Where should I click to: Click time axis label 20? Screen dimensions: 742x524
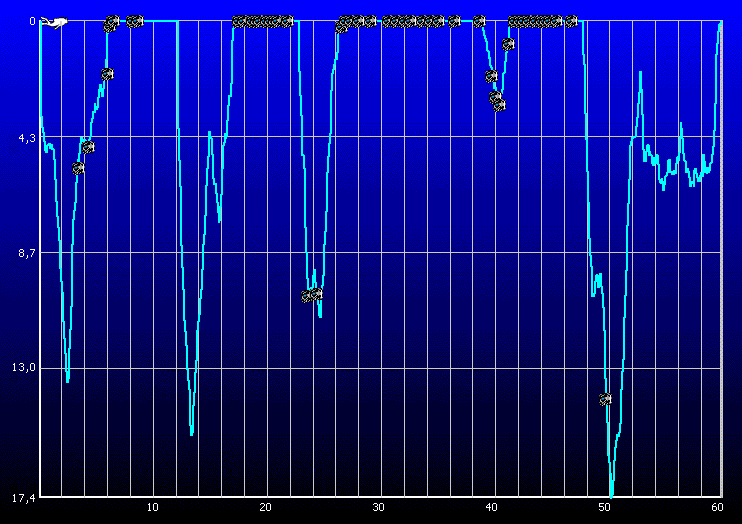click(x=265, y=507)
